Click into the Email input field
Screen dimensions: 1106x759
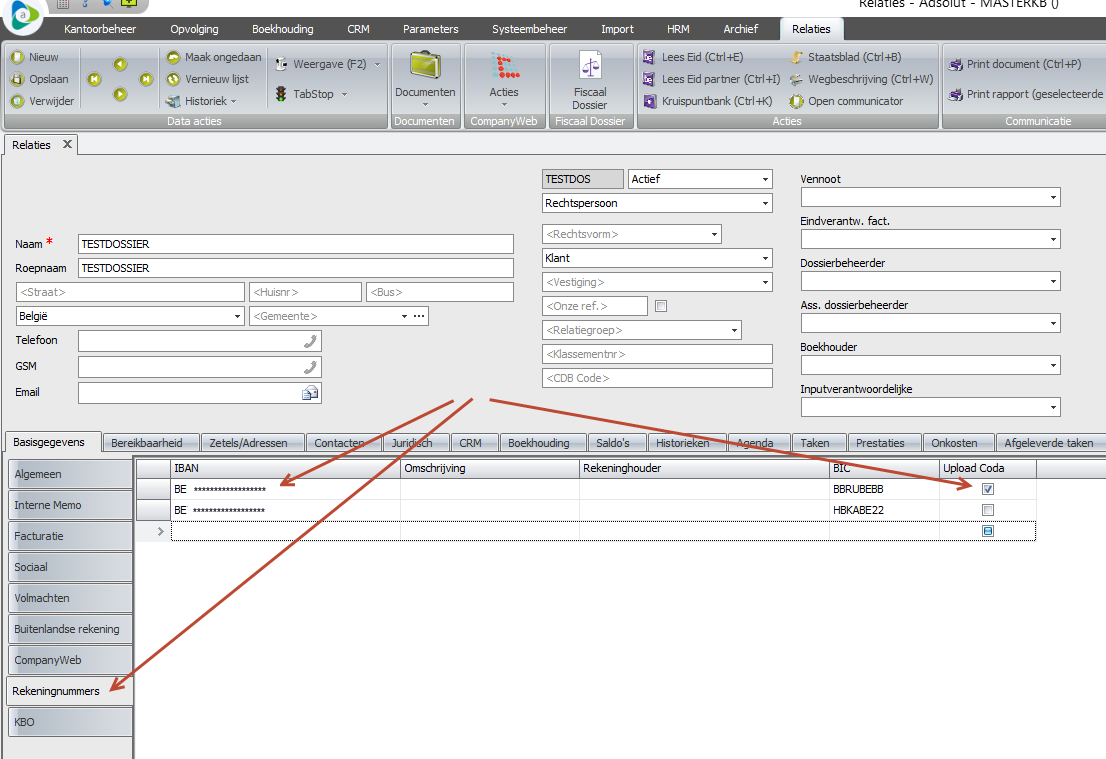click(190, 393)
